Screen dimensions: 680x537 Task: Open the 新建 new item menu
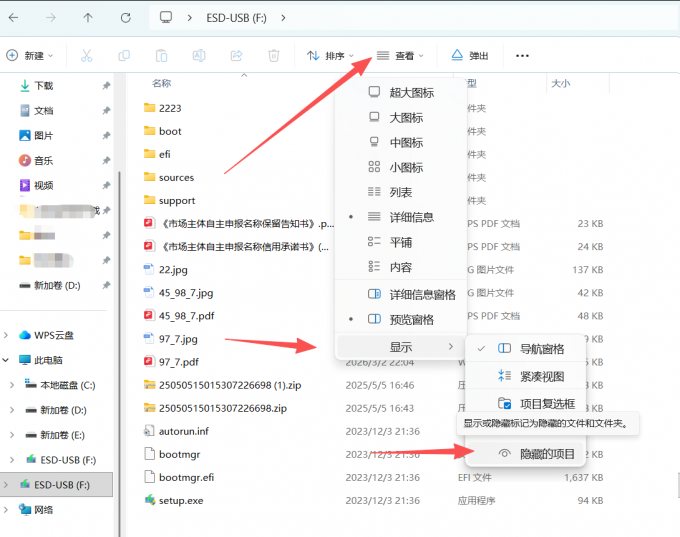coord(29,56)
